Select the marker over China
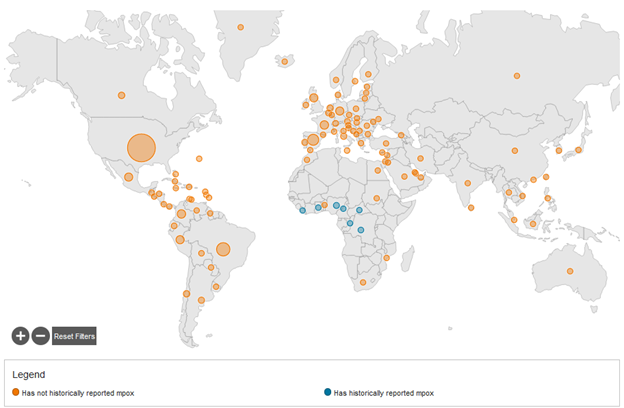 pos(516,151)
